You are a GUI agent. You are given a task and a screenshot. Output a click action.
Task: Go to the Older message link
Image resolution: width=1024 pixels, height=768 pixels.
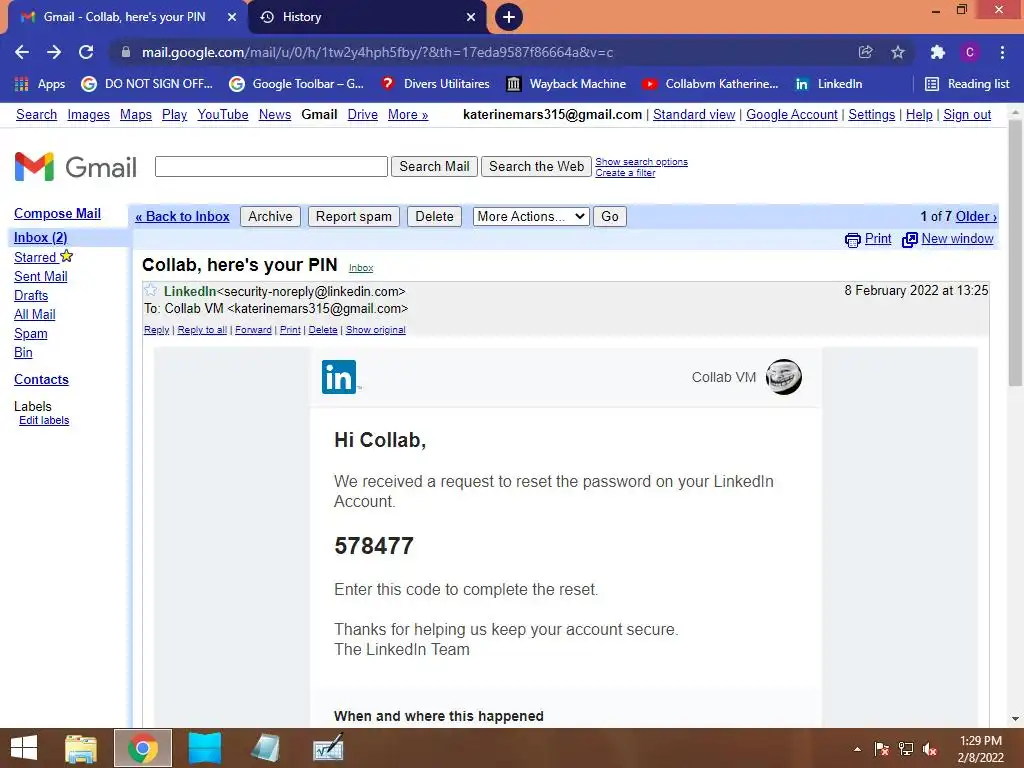pos(976,216)
